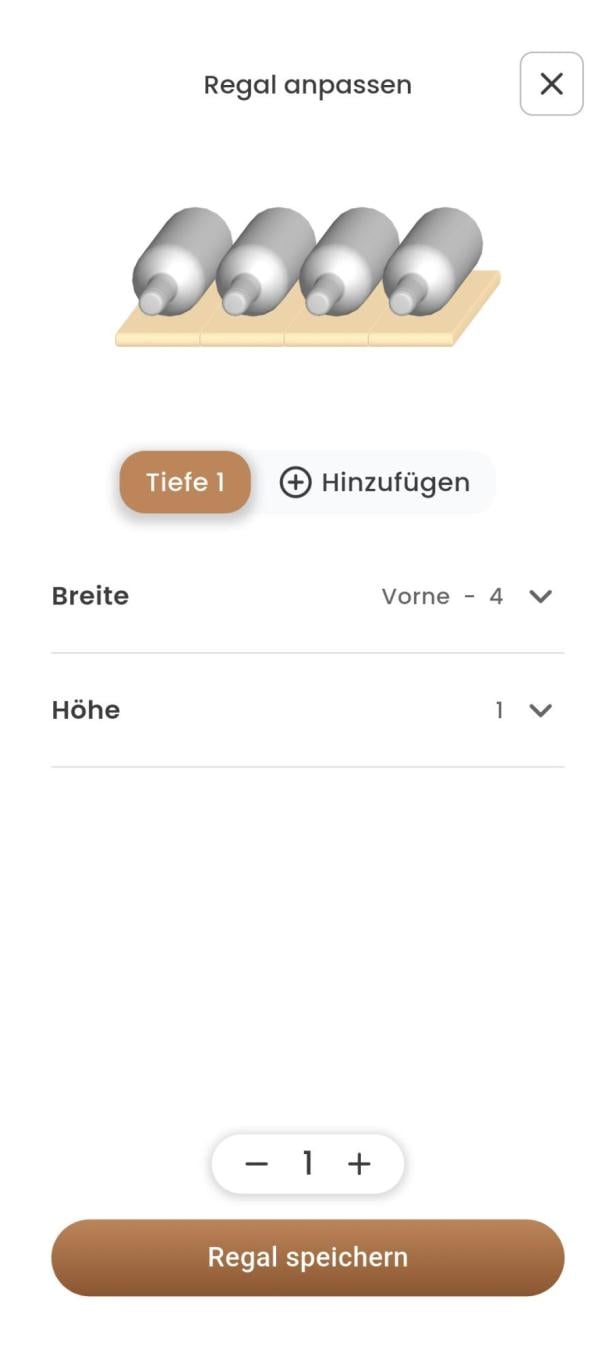The width and height of the screenshot is (616, 1360).
Task: Click the quantity number between minus and plus
Action: click(308, 1164)
